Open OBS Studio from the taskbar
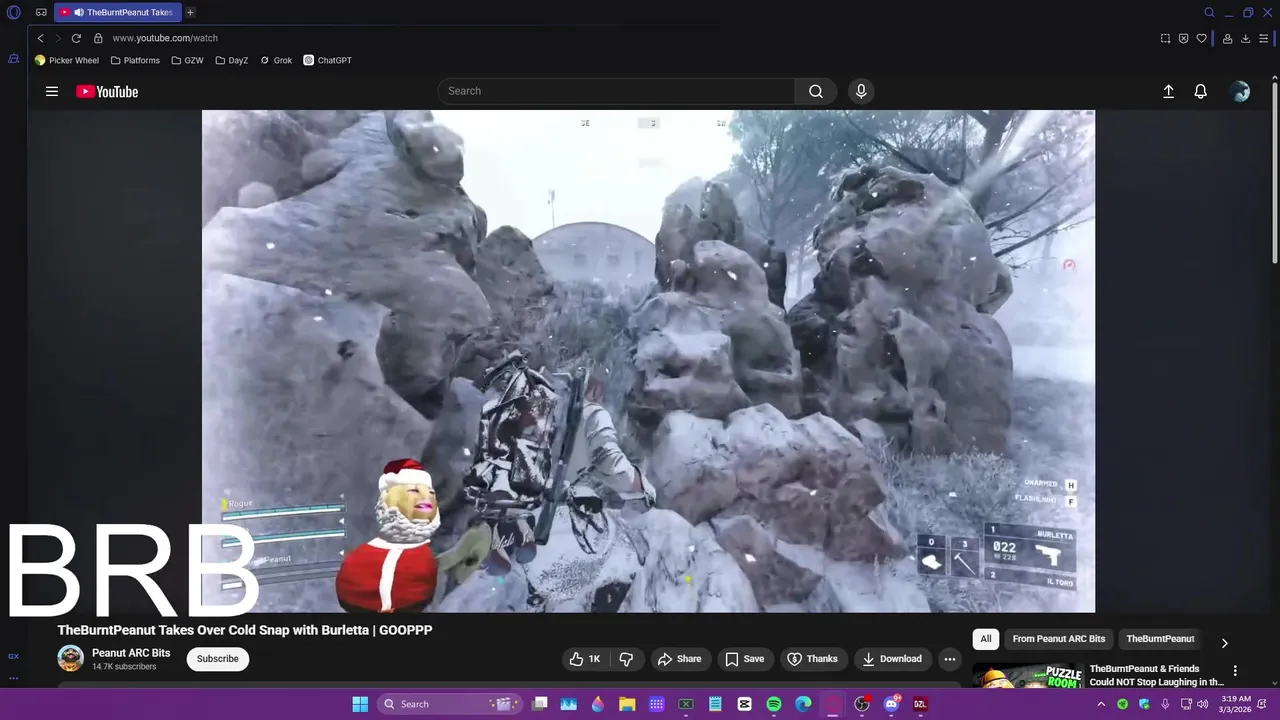 pyautogui.click(x=862, y=704)
